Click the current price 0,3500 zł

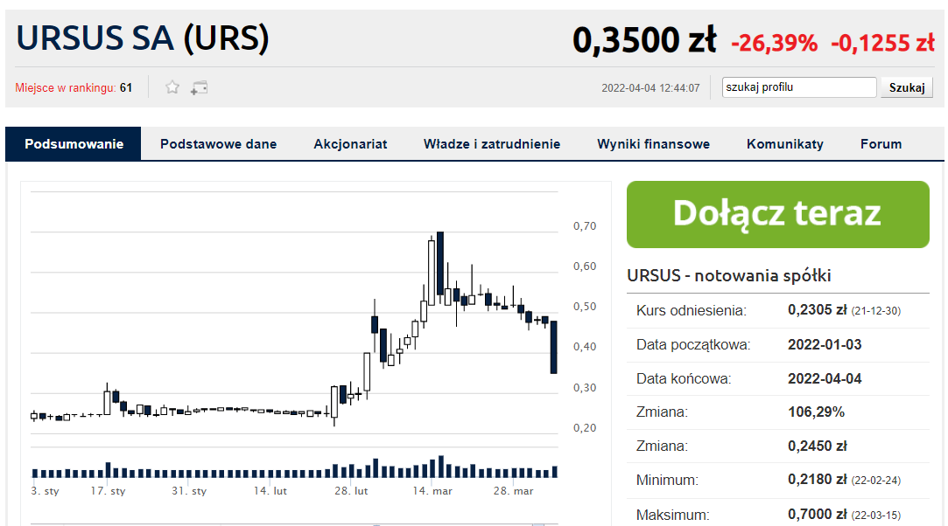pos(644,40)
